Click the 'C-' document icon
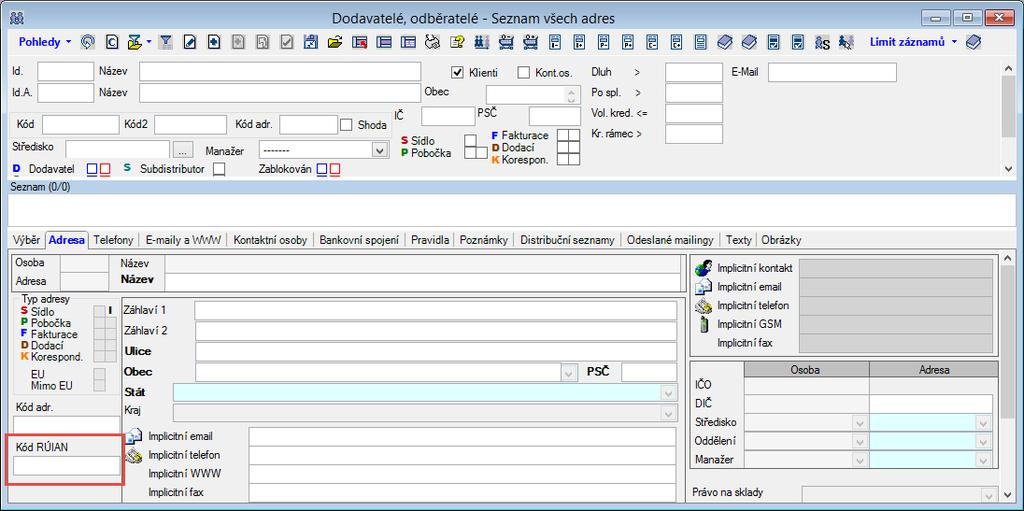The image size is (1024, 511). (x=652, y=42)
